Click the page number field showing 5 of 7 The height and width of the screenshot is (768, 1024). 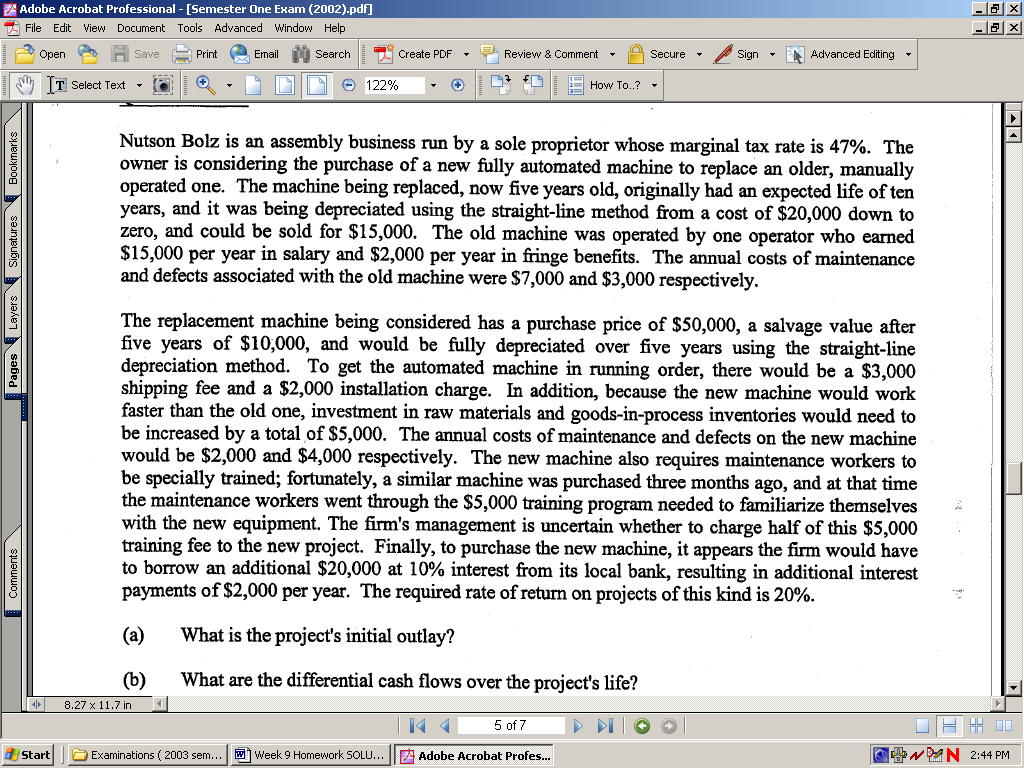(x=511, y=727)
